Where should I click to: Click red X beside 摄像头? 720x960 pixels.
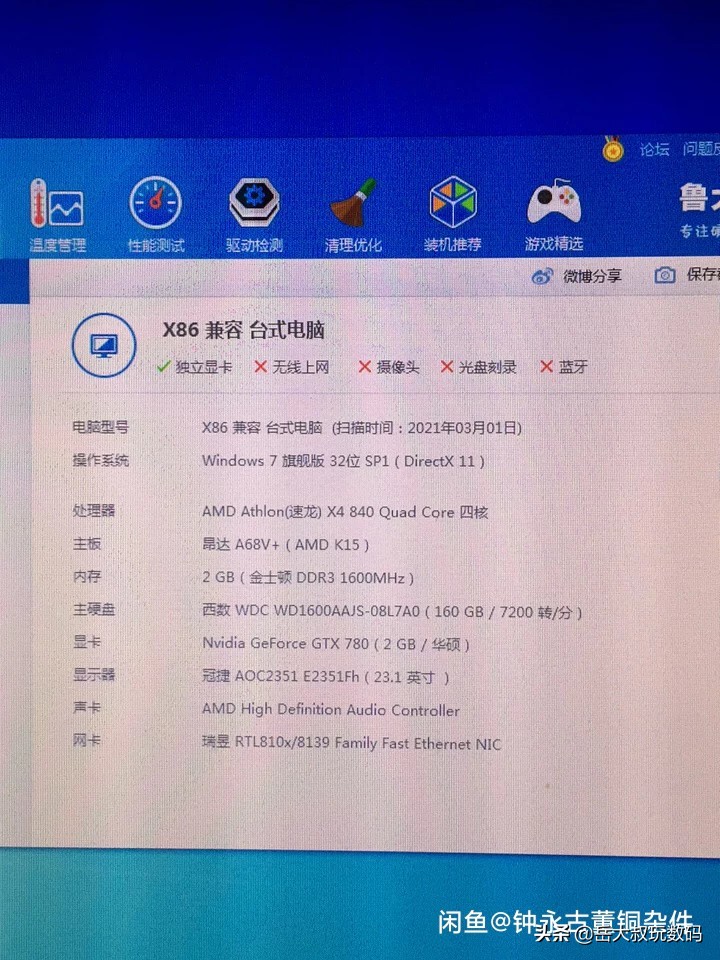365,366
